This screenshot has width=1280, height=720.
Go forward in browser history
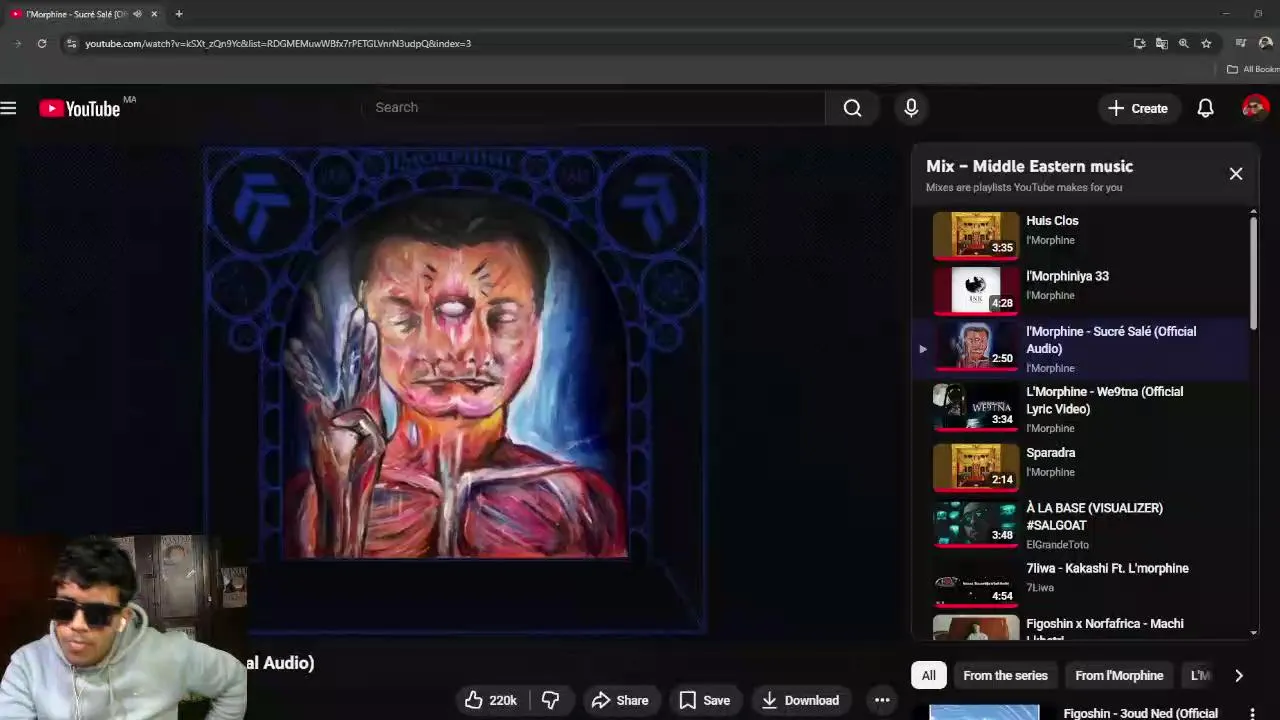point(17,44)
